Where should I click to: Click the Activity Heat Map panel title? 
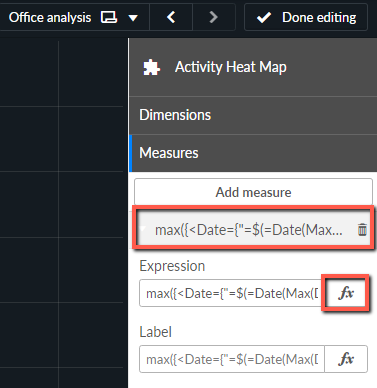pyautogui.click(x=231, y=67)
